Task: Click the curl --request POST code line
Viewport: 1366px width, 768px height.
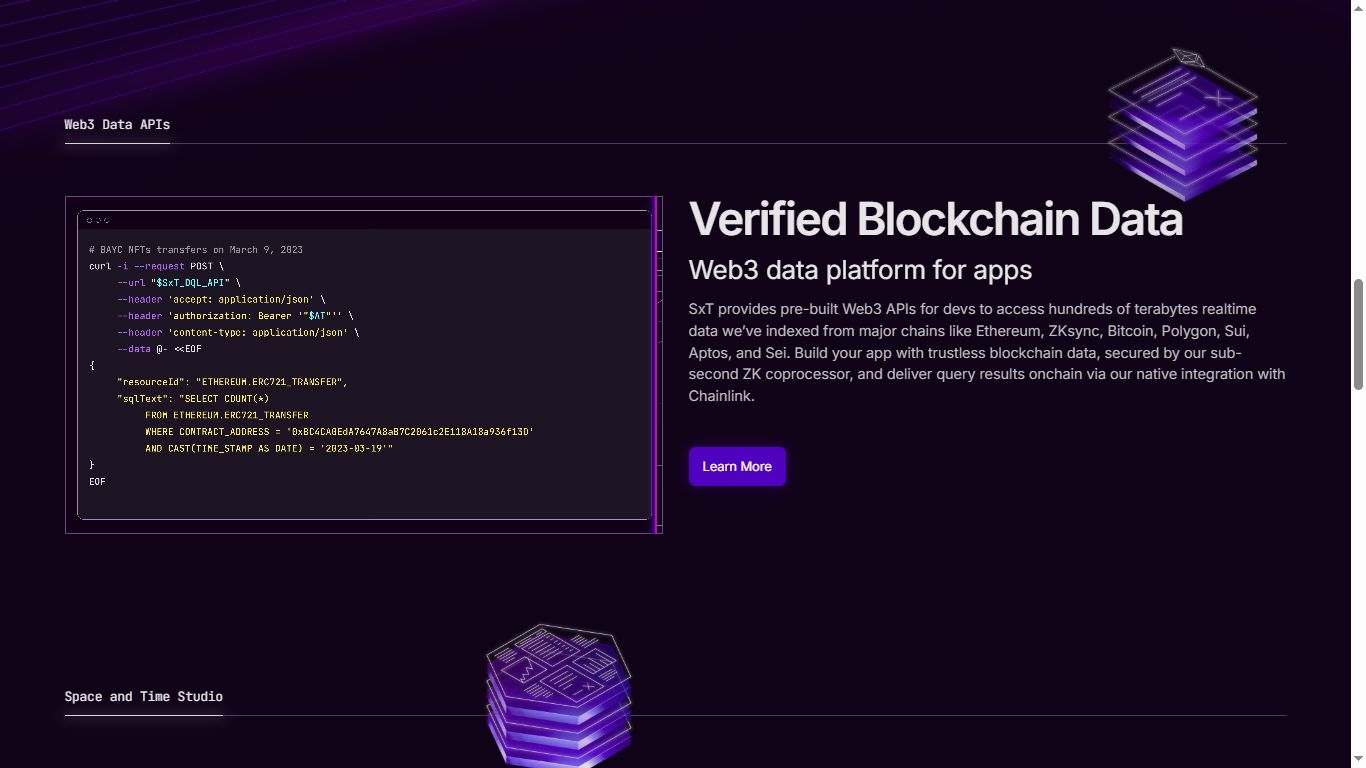Action: pyautogui.click(x=156, y=267)
